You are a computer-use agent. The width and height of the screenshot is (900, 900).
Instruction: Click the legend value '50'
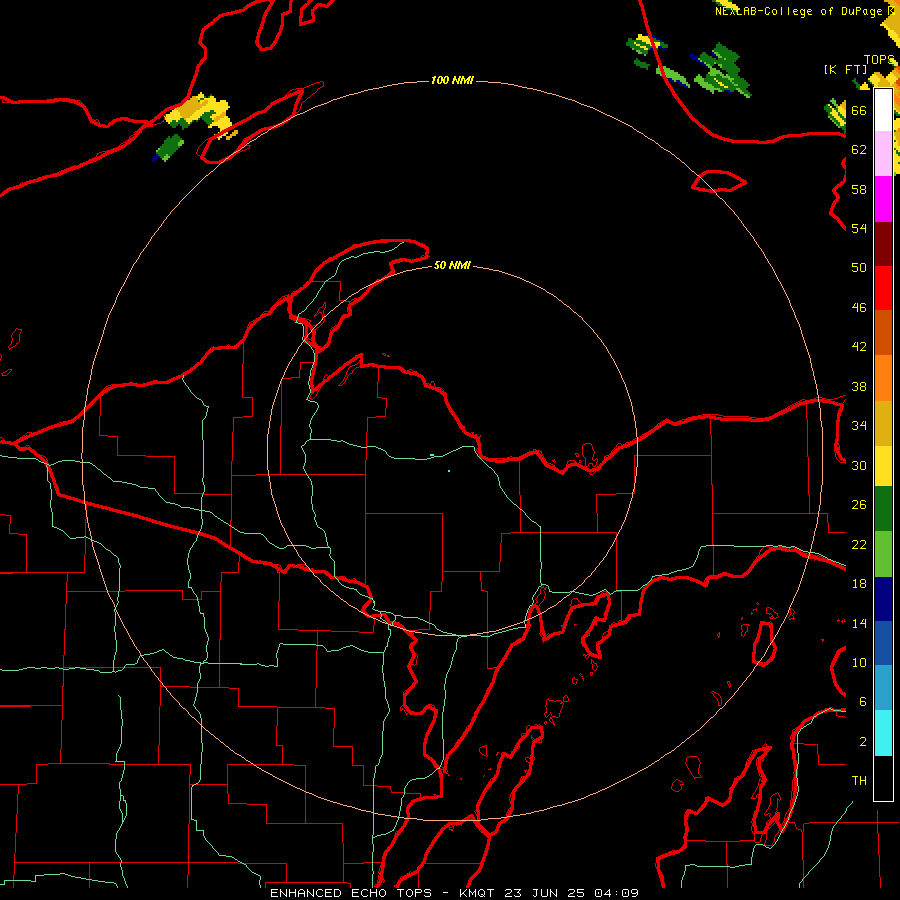click(859, 268)
